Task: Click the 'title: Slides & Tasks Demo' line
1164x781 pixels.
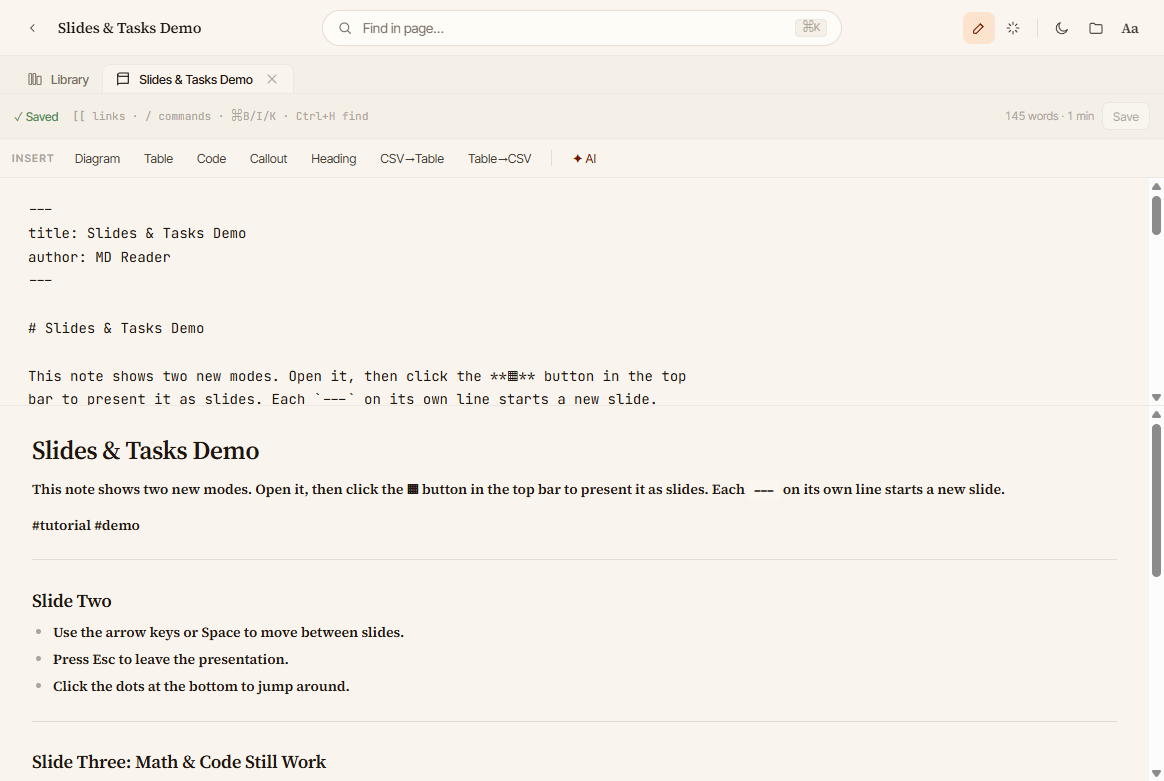Action: 137,233
